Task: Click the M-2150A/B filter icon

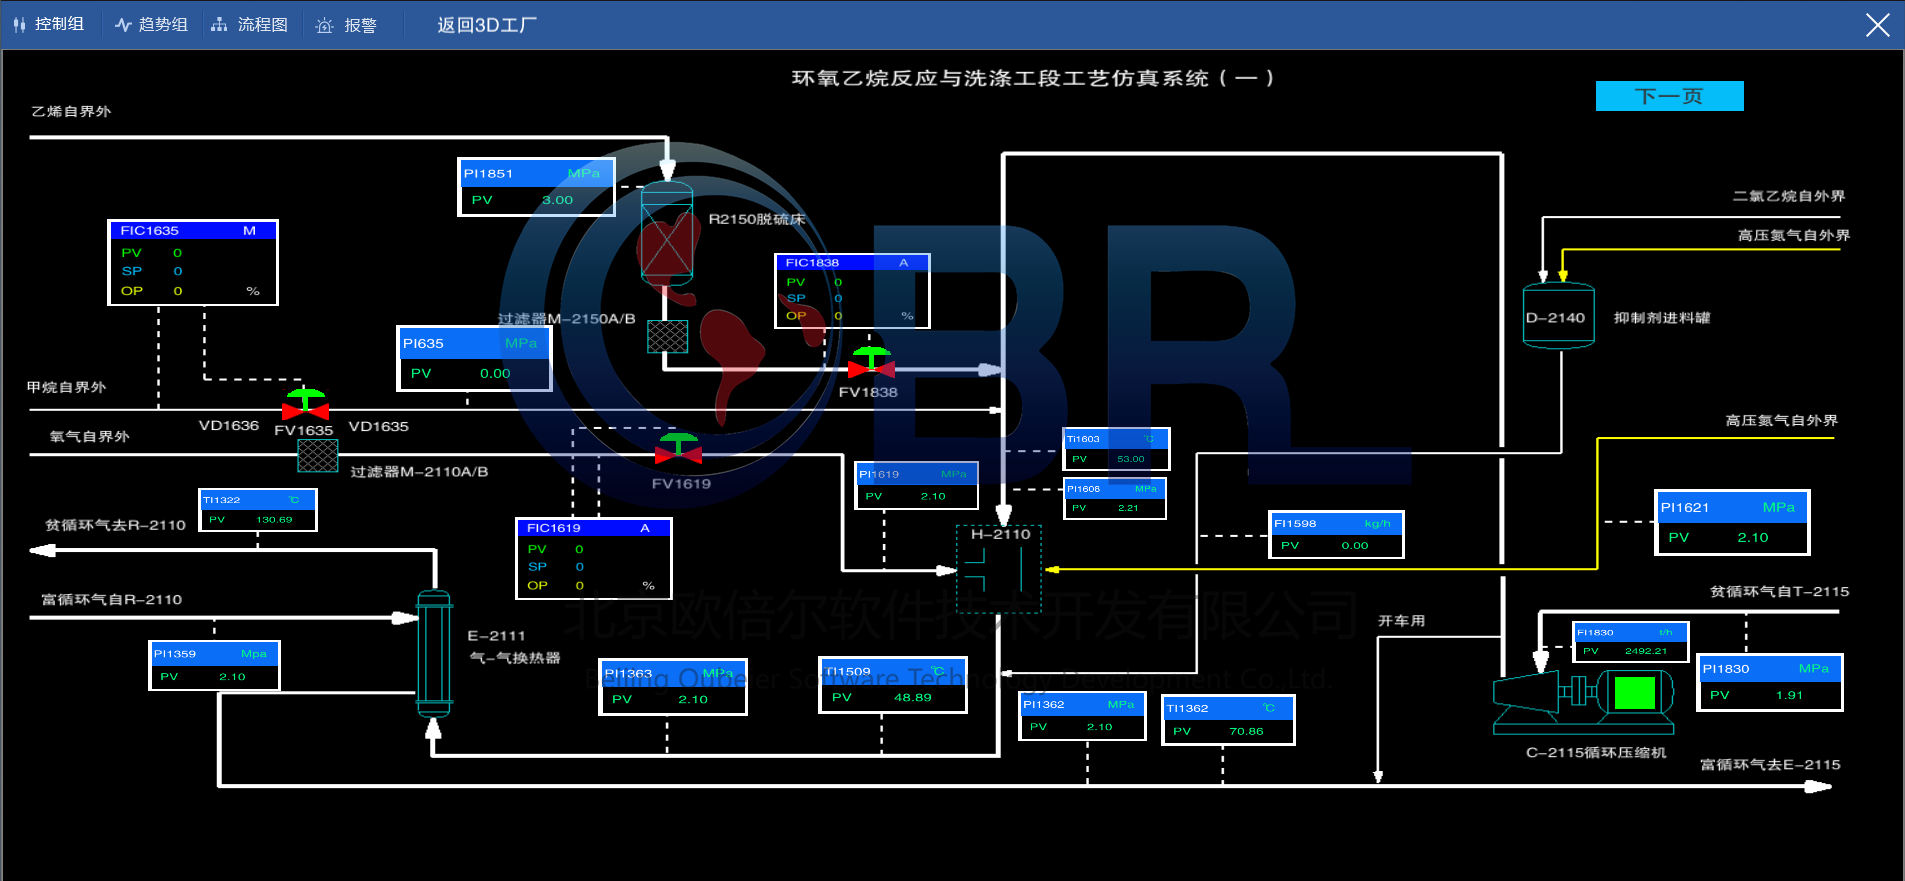Action: pos(667,337)
